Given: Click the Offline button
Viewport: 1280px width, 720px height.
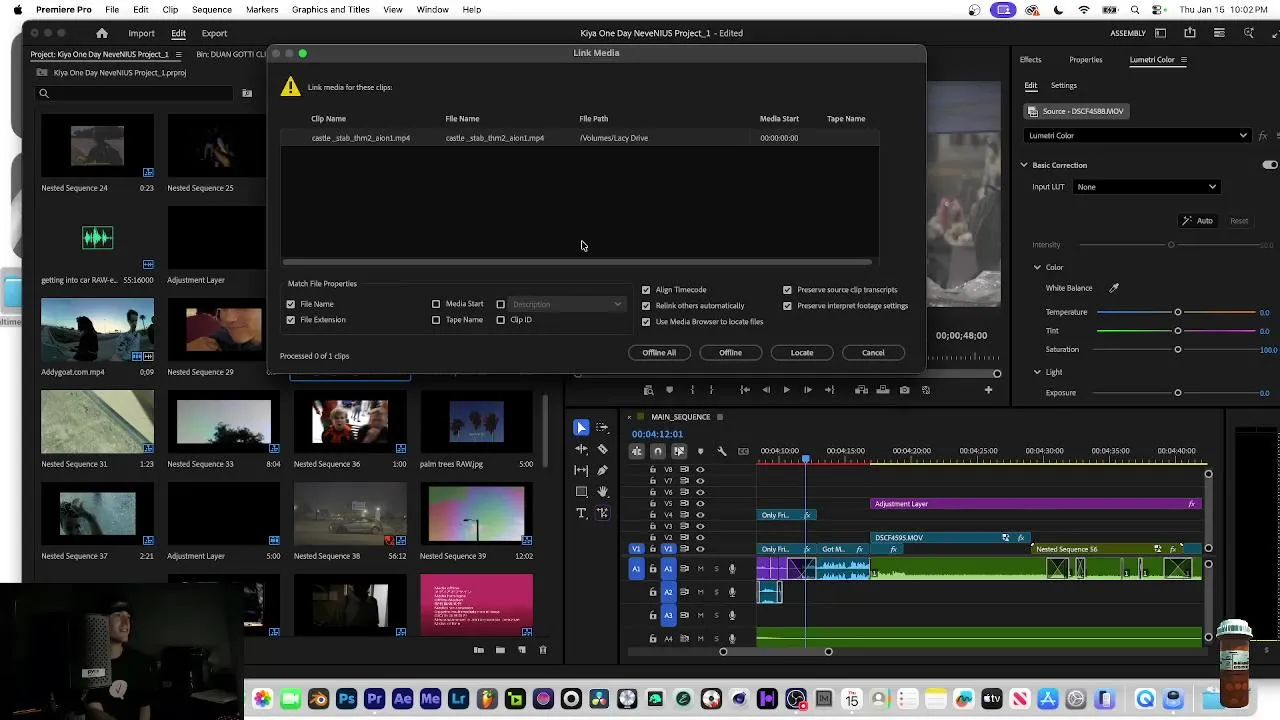Looking at the screenshot, I should coord(730,352).
